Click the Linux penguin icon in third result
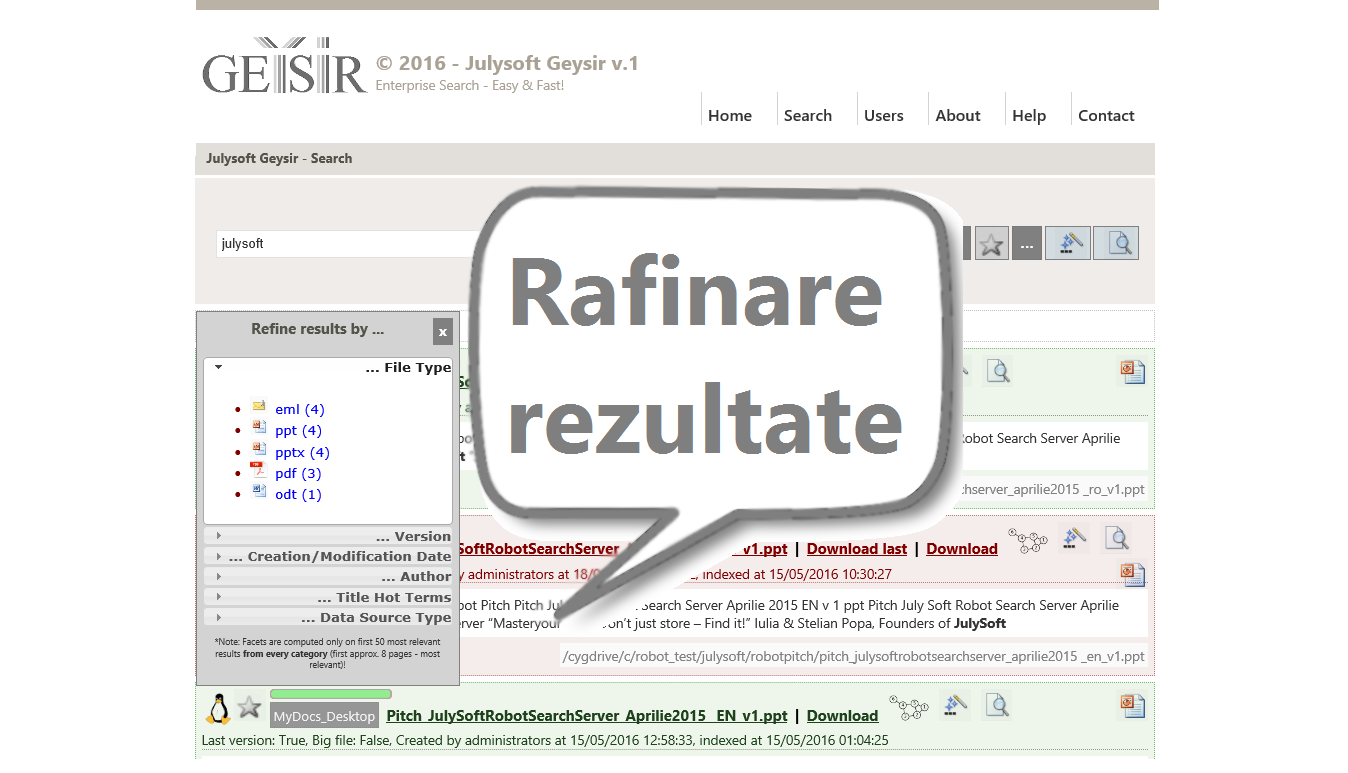This screenshot has height=773, width=1348. pos(218,708)
